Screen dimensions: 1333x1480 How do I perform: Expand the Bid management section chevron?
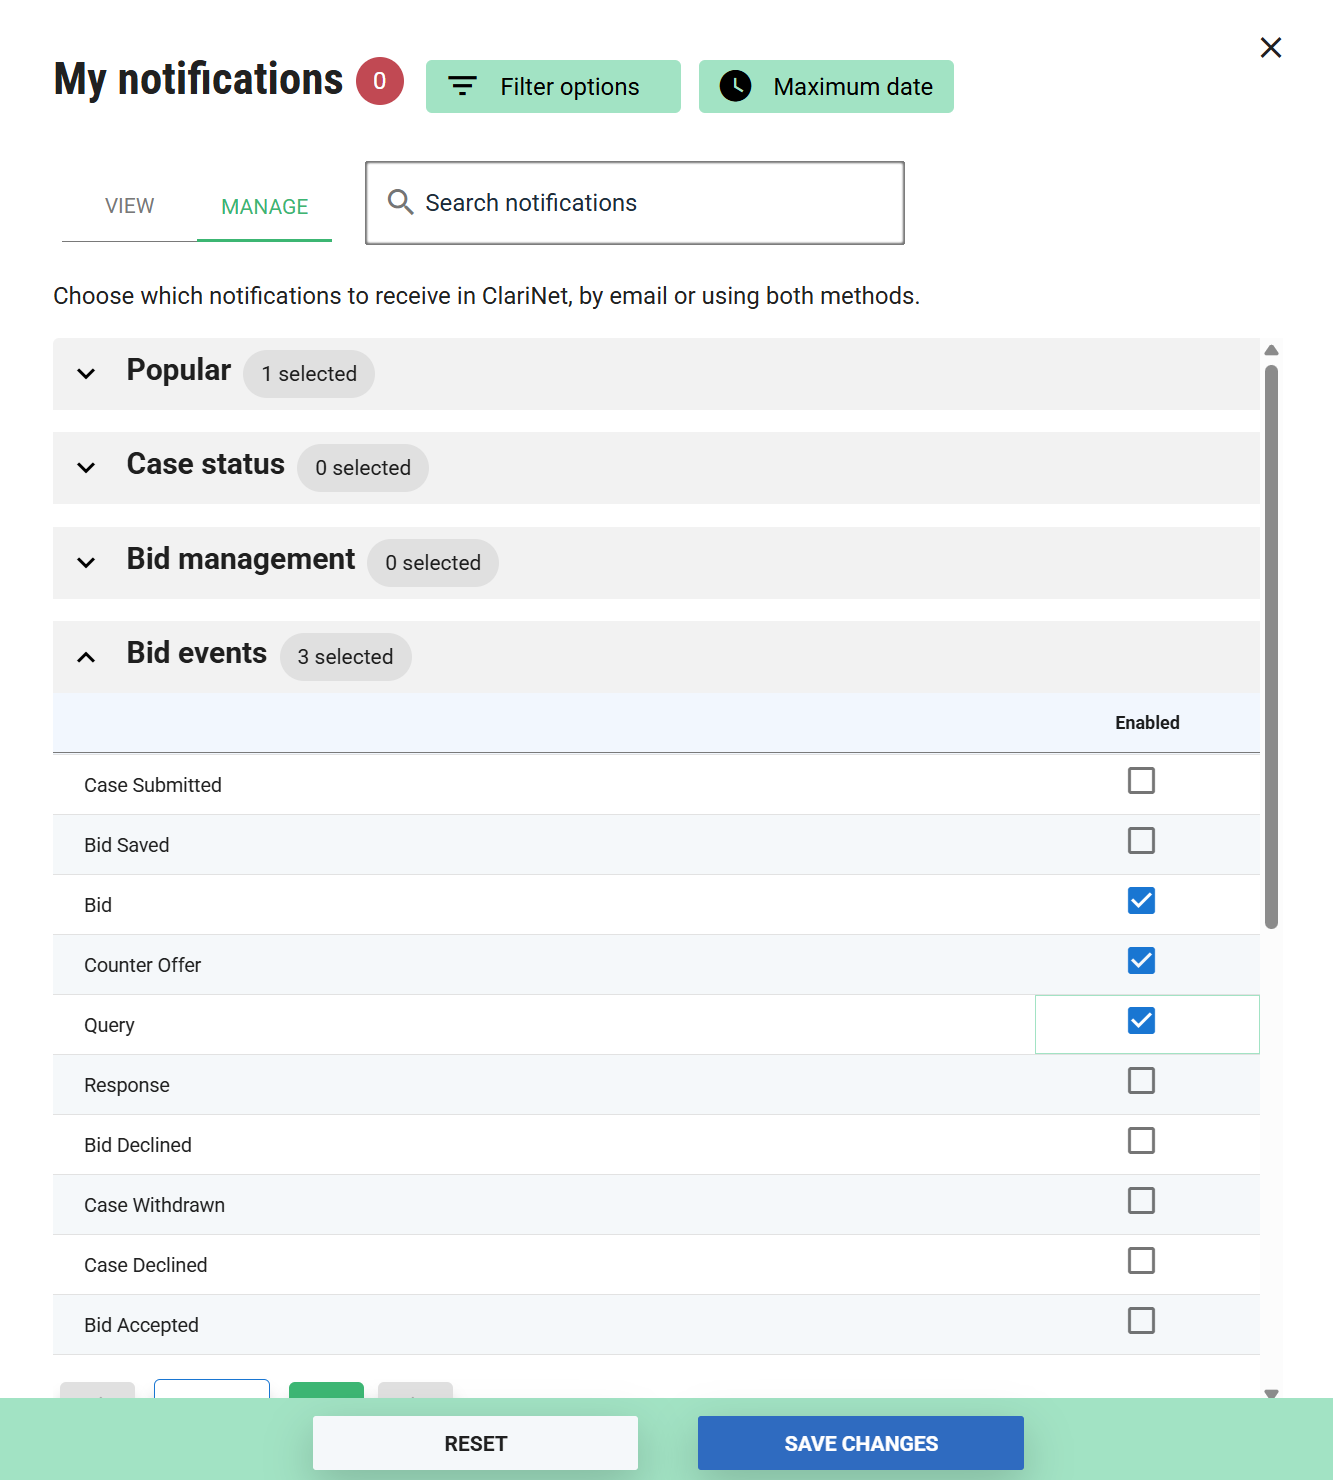(87, 563)
